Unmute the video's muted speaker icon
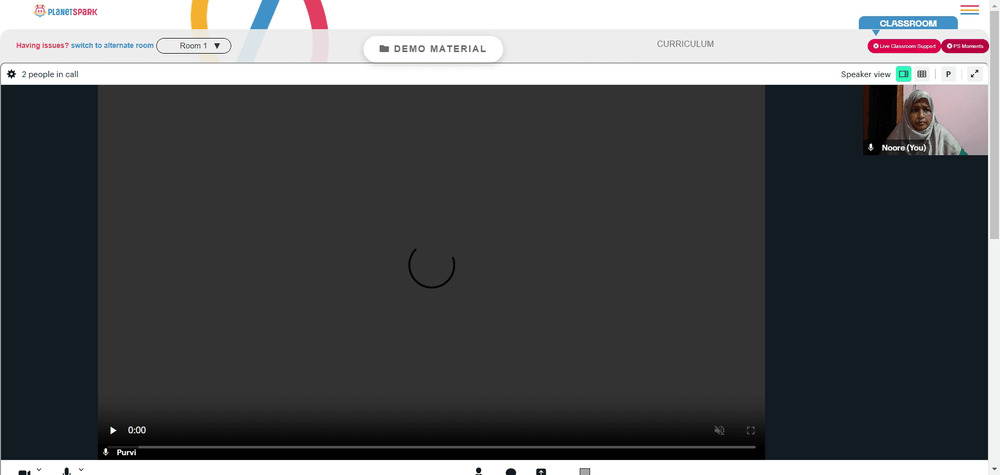The width and height of the screenshot is (1000, 475). coord(719,430)
